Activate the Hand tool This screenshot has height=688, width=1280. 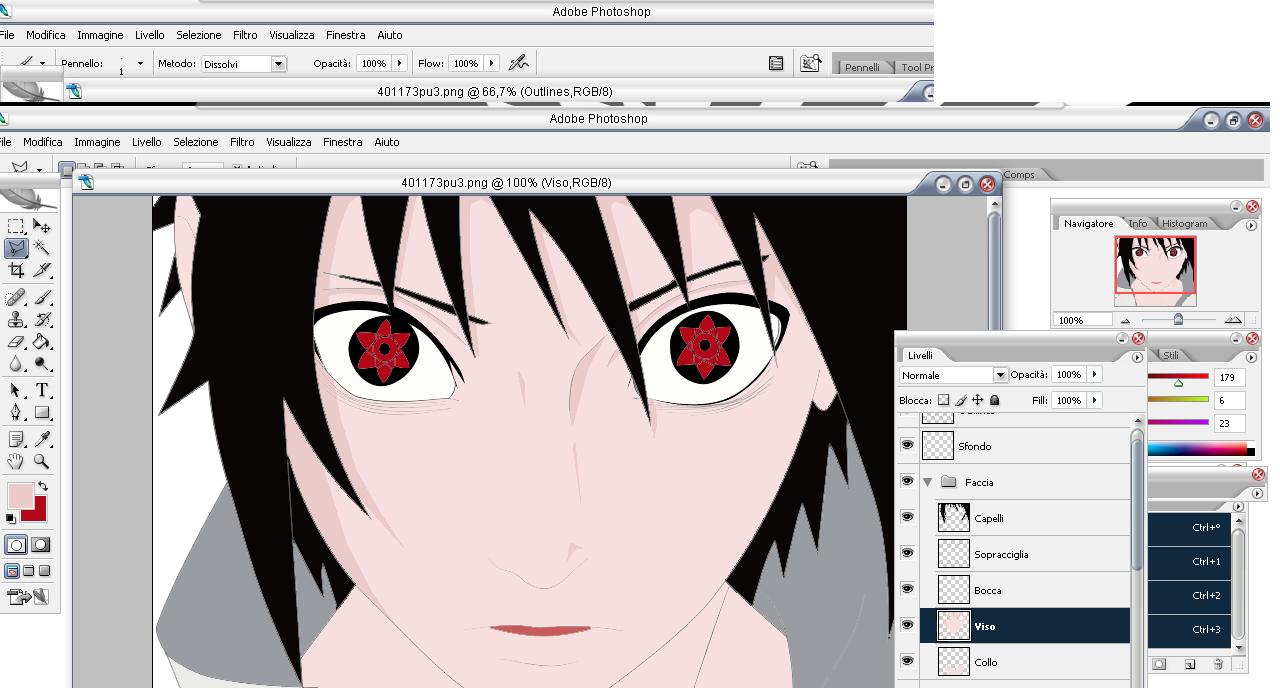16,461
